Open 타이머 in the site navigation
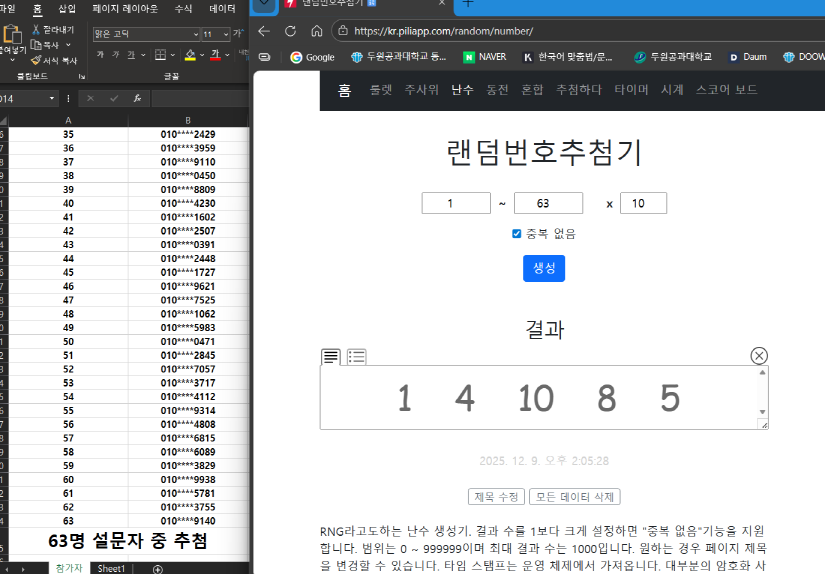Image resolution: width=825 pixels, height=574 pixels. (631, 90)
